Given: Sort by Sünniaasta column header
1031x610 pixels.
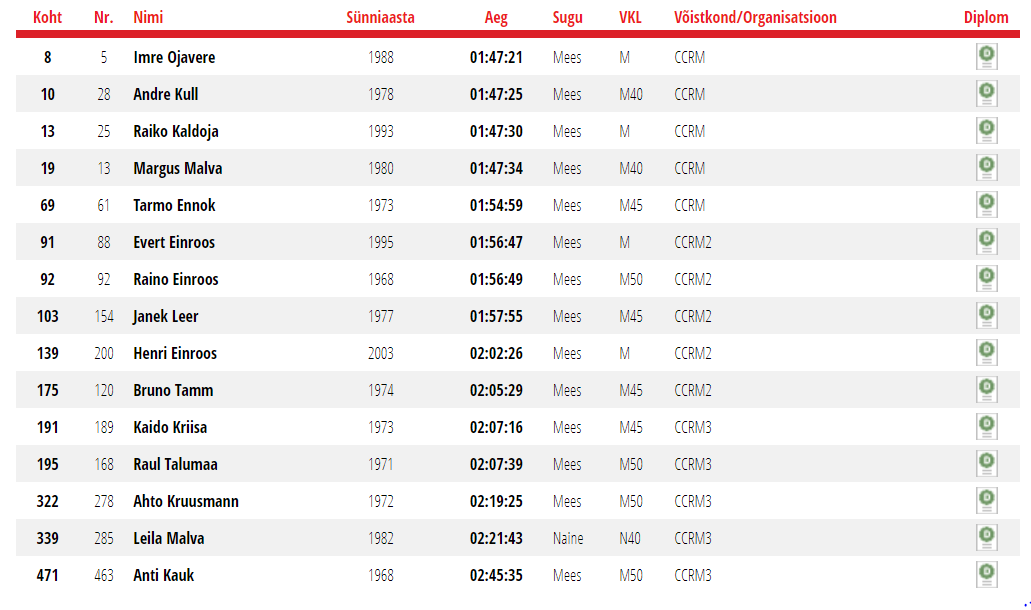Looking at the screenshot, I should [x=380, y=17].
